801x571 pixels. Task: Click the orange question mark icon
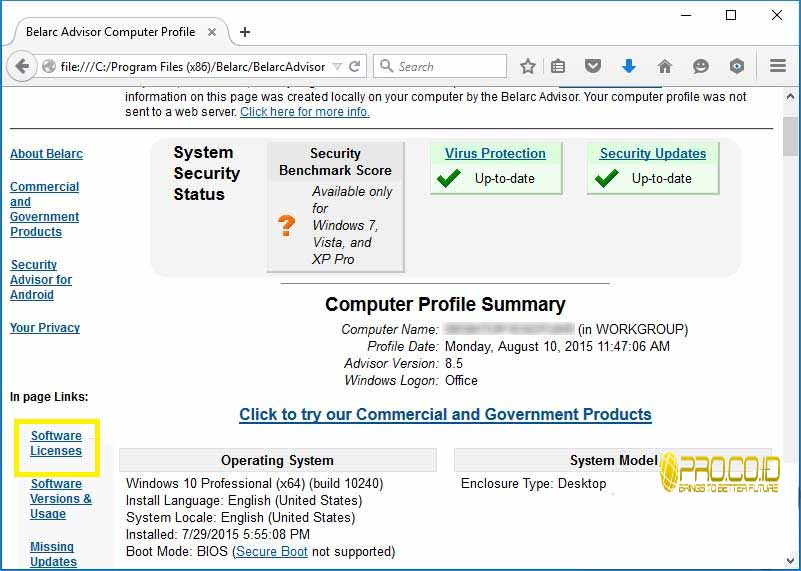tap(286, 225)
